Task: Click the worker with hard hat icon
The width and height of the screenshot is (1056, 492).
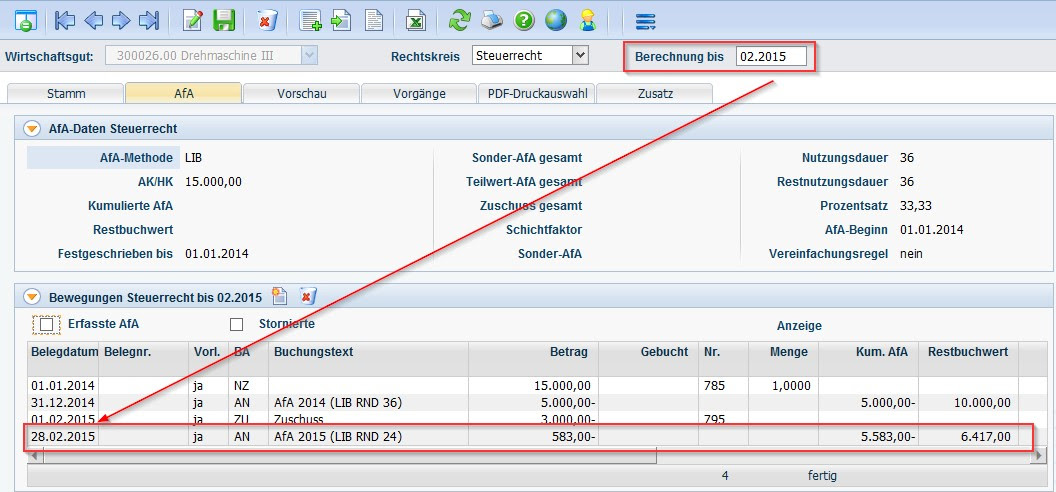Action: (588, 21)
